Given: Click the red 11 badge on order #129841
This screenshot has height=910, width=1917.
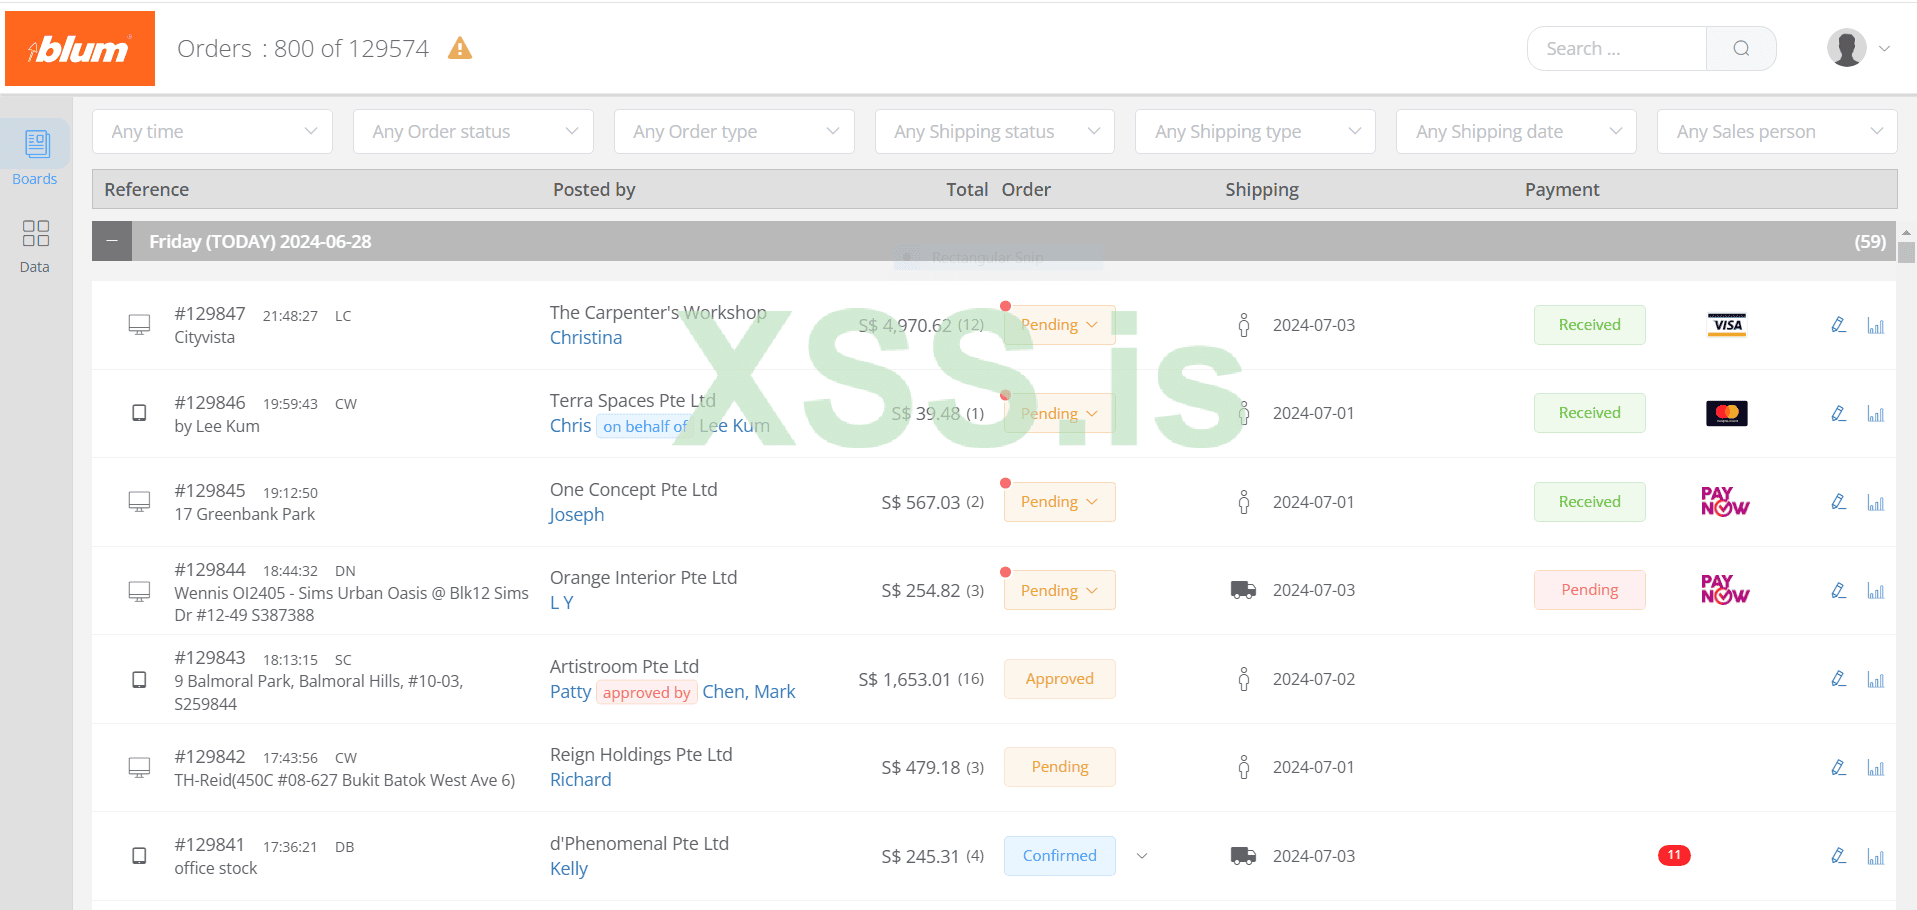Looking at the screenshot, I should pos(1674,855).
